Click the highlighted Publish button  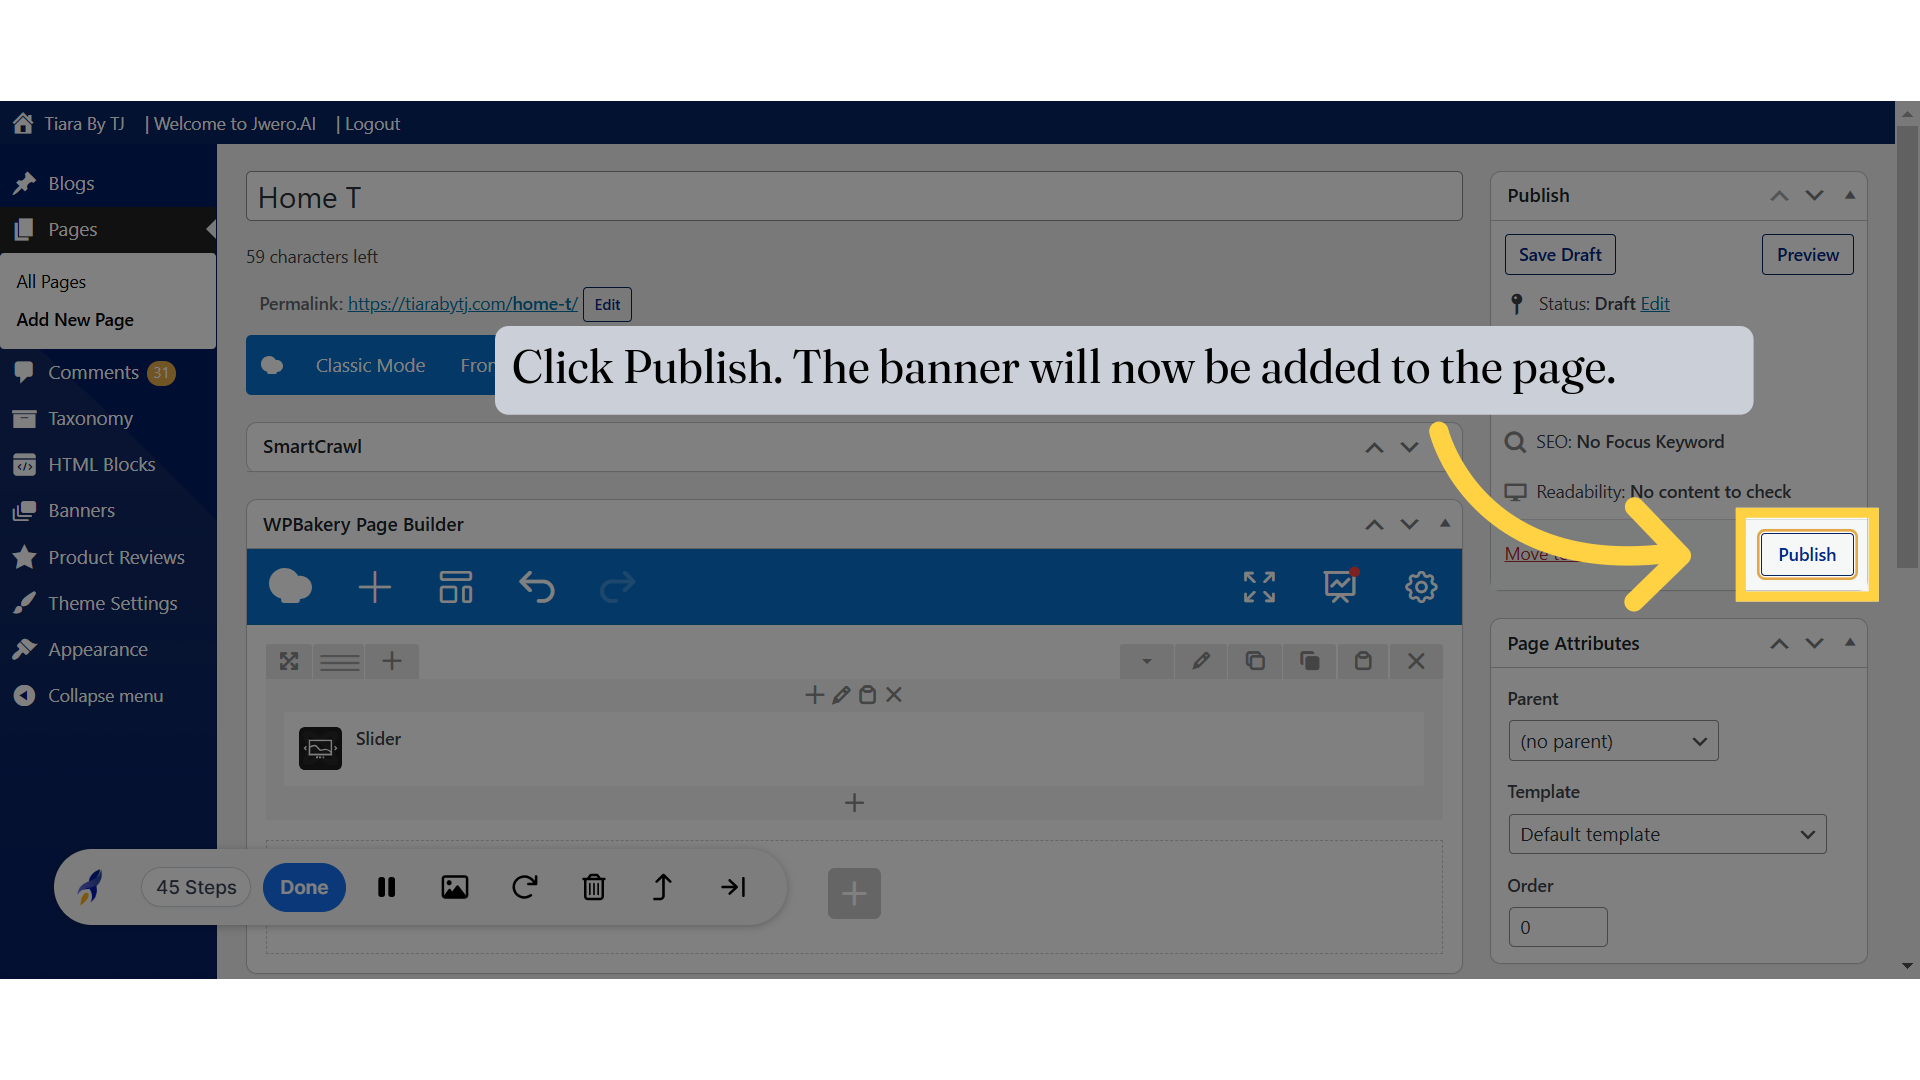(1806, 554)
